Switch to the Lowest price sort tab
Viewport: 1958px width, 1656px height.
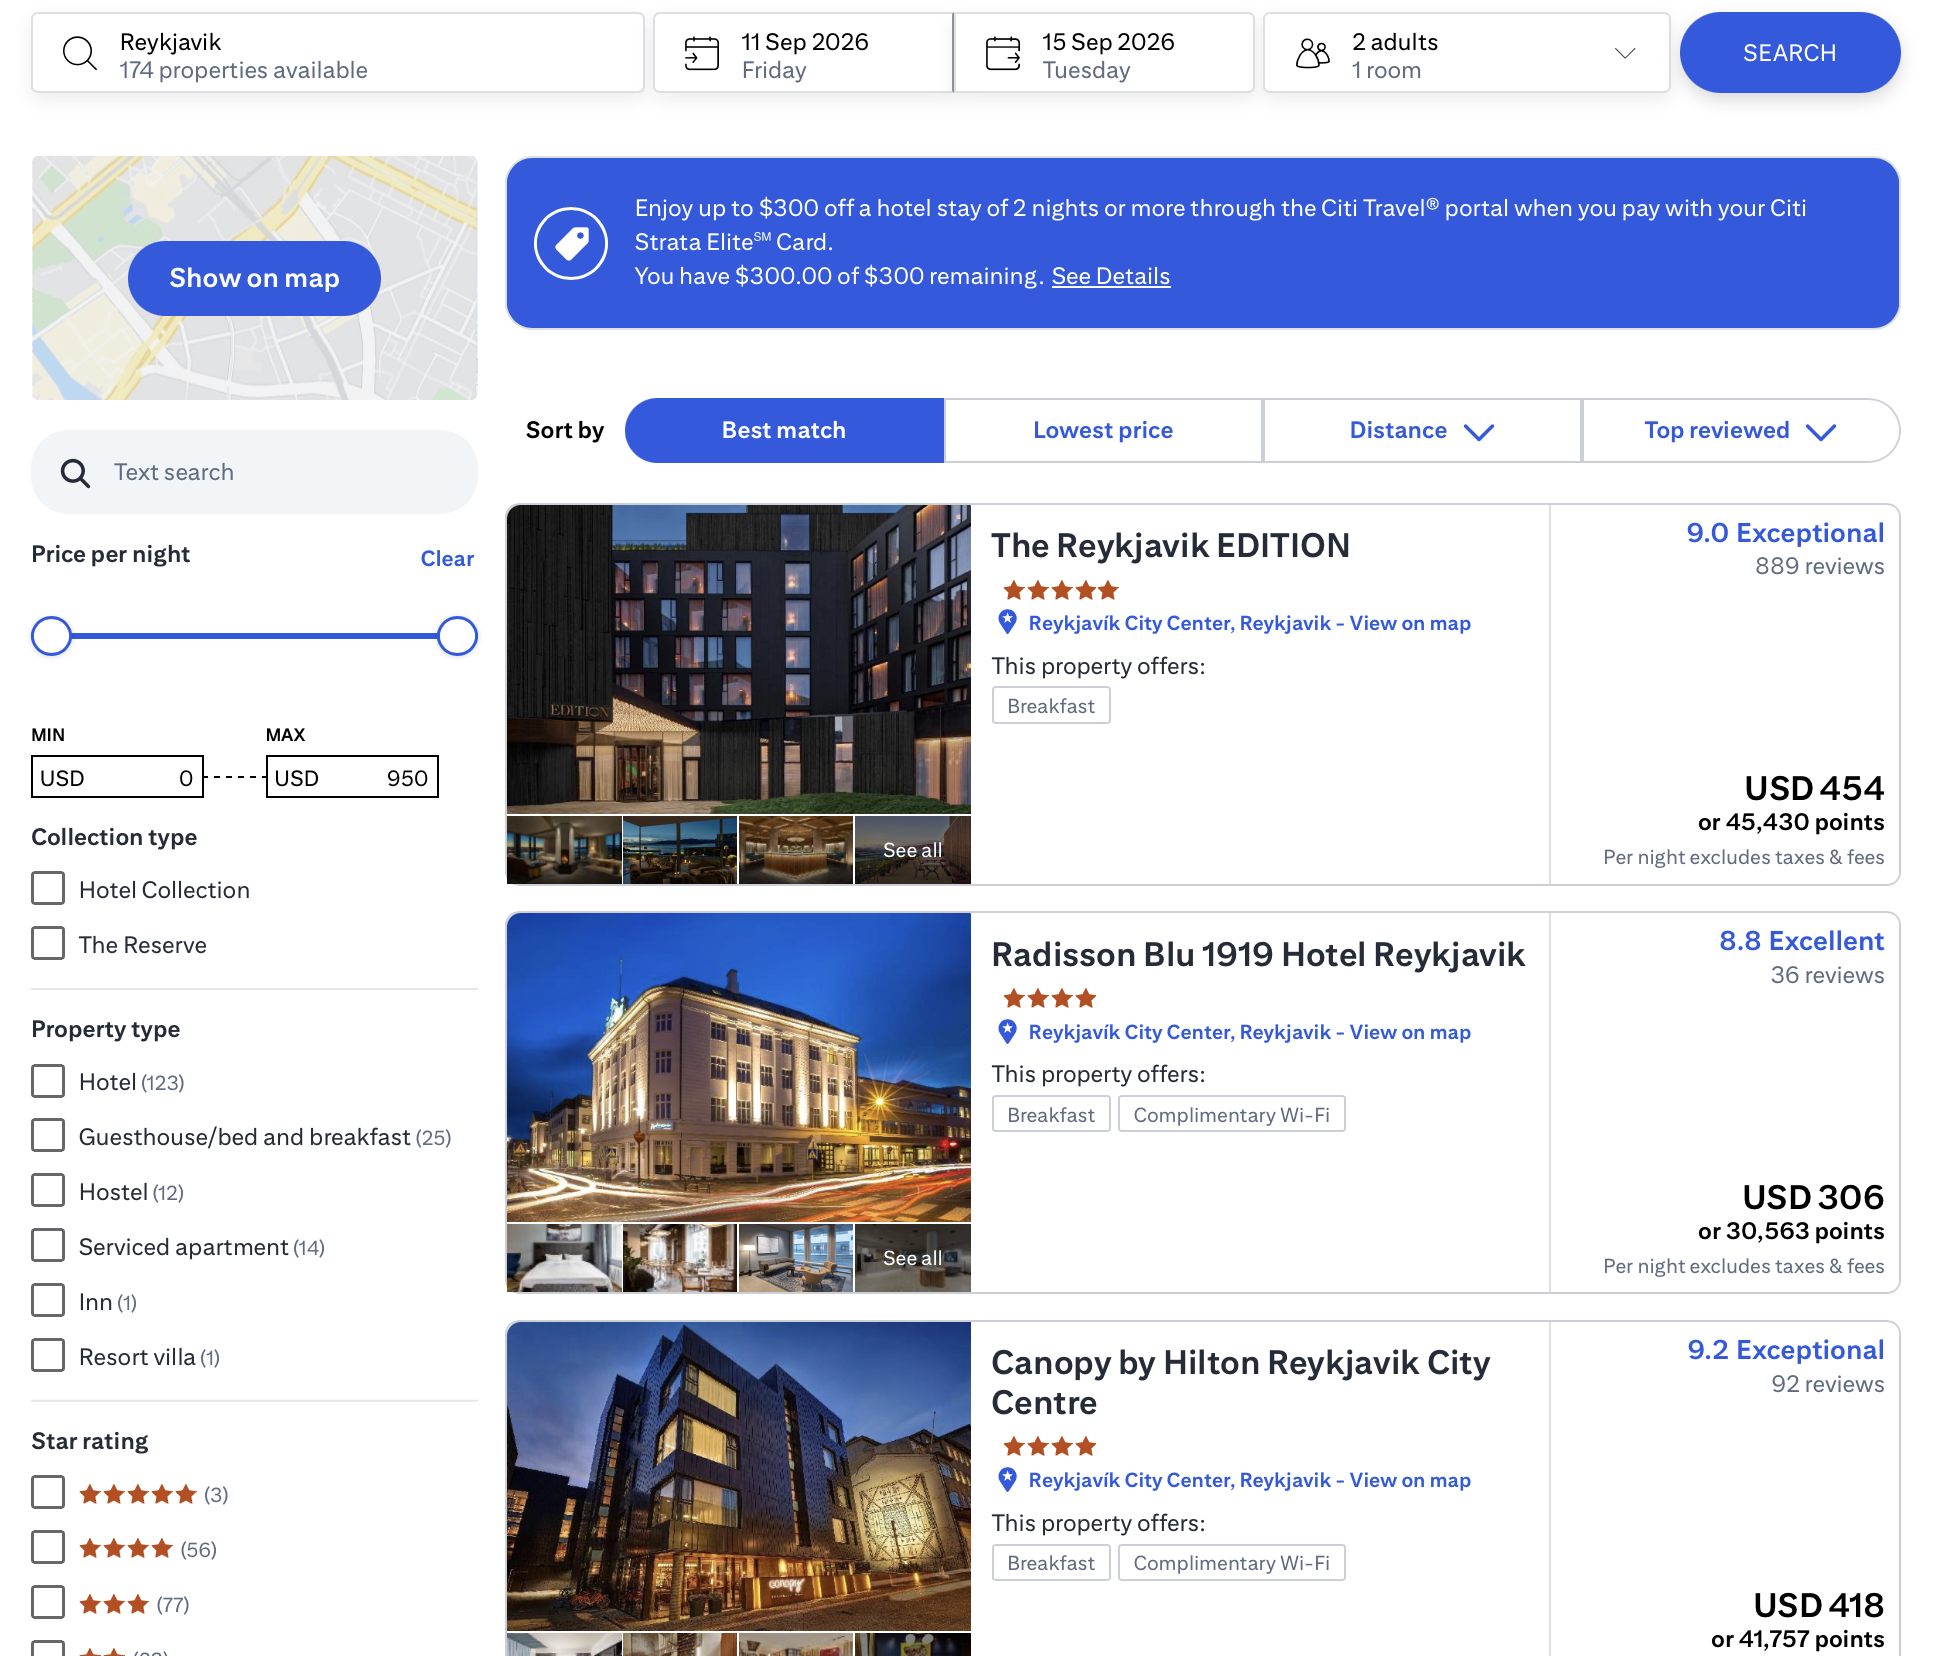[1102, 430]
